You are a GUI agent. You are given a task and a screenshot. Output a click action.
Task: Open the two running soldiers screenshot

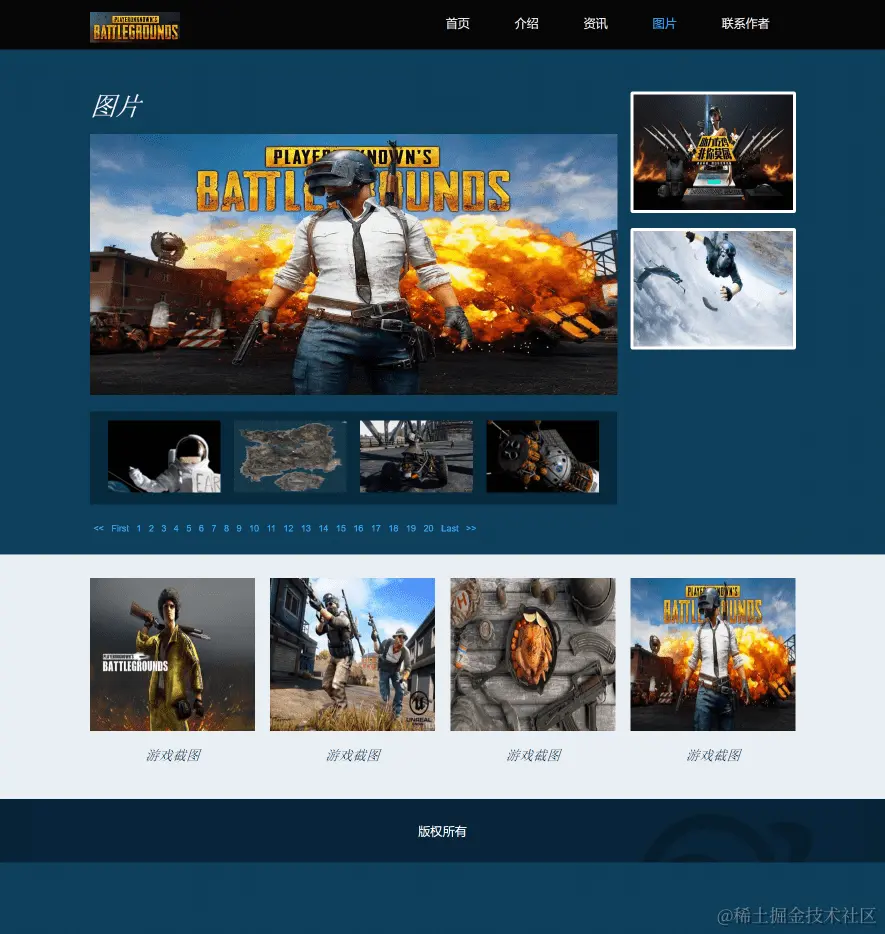(x=353, y=654)
